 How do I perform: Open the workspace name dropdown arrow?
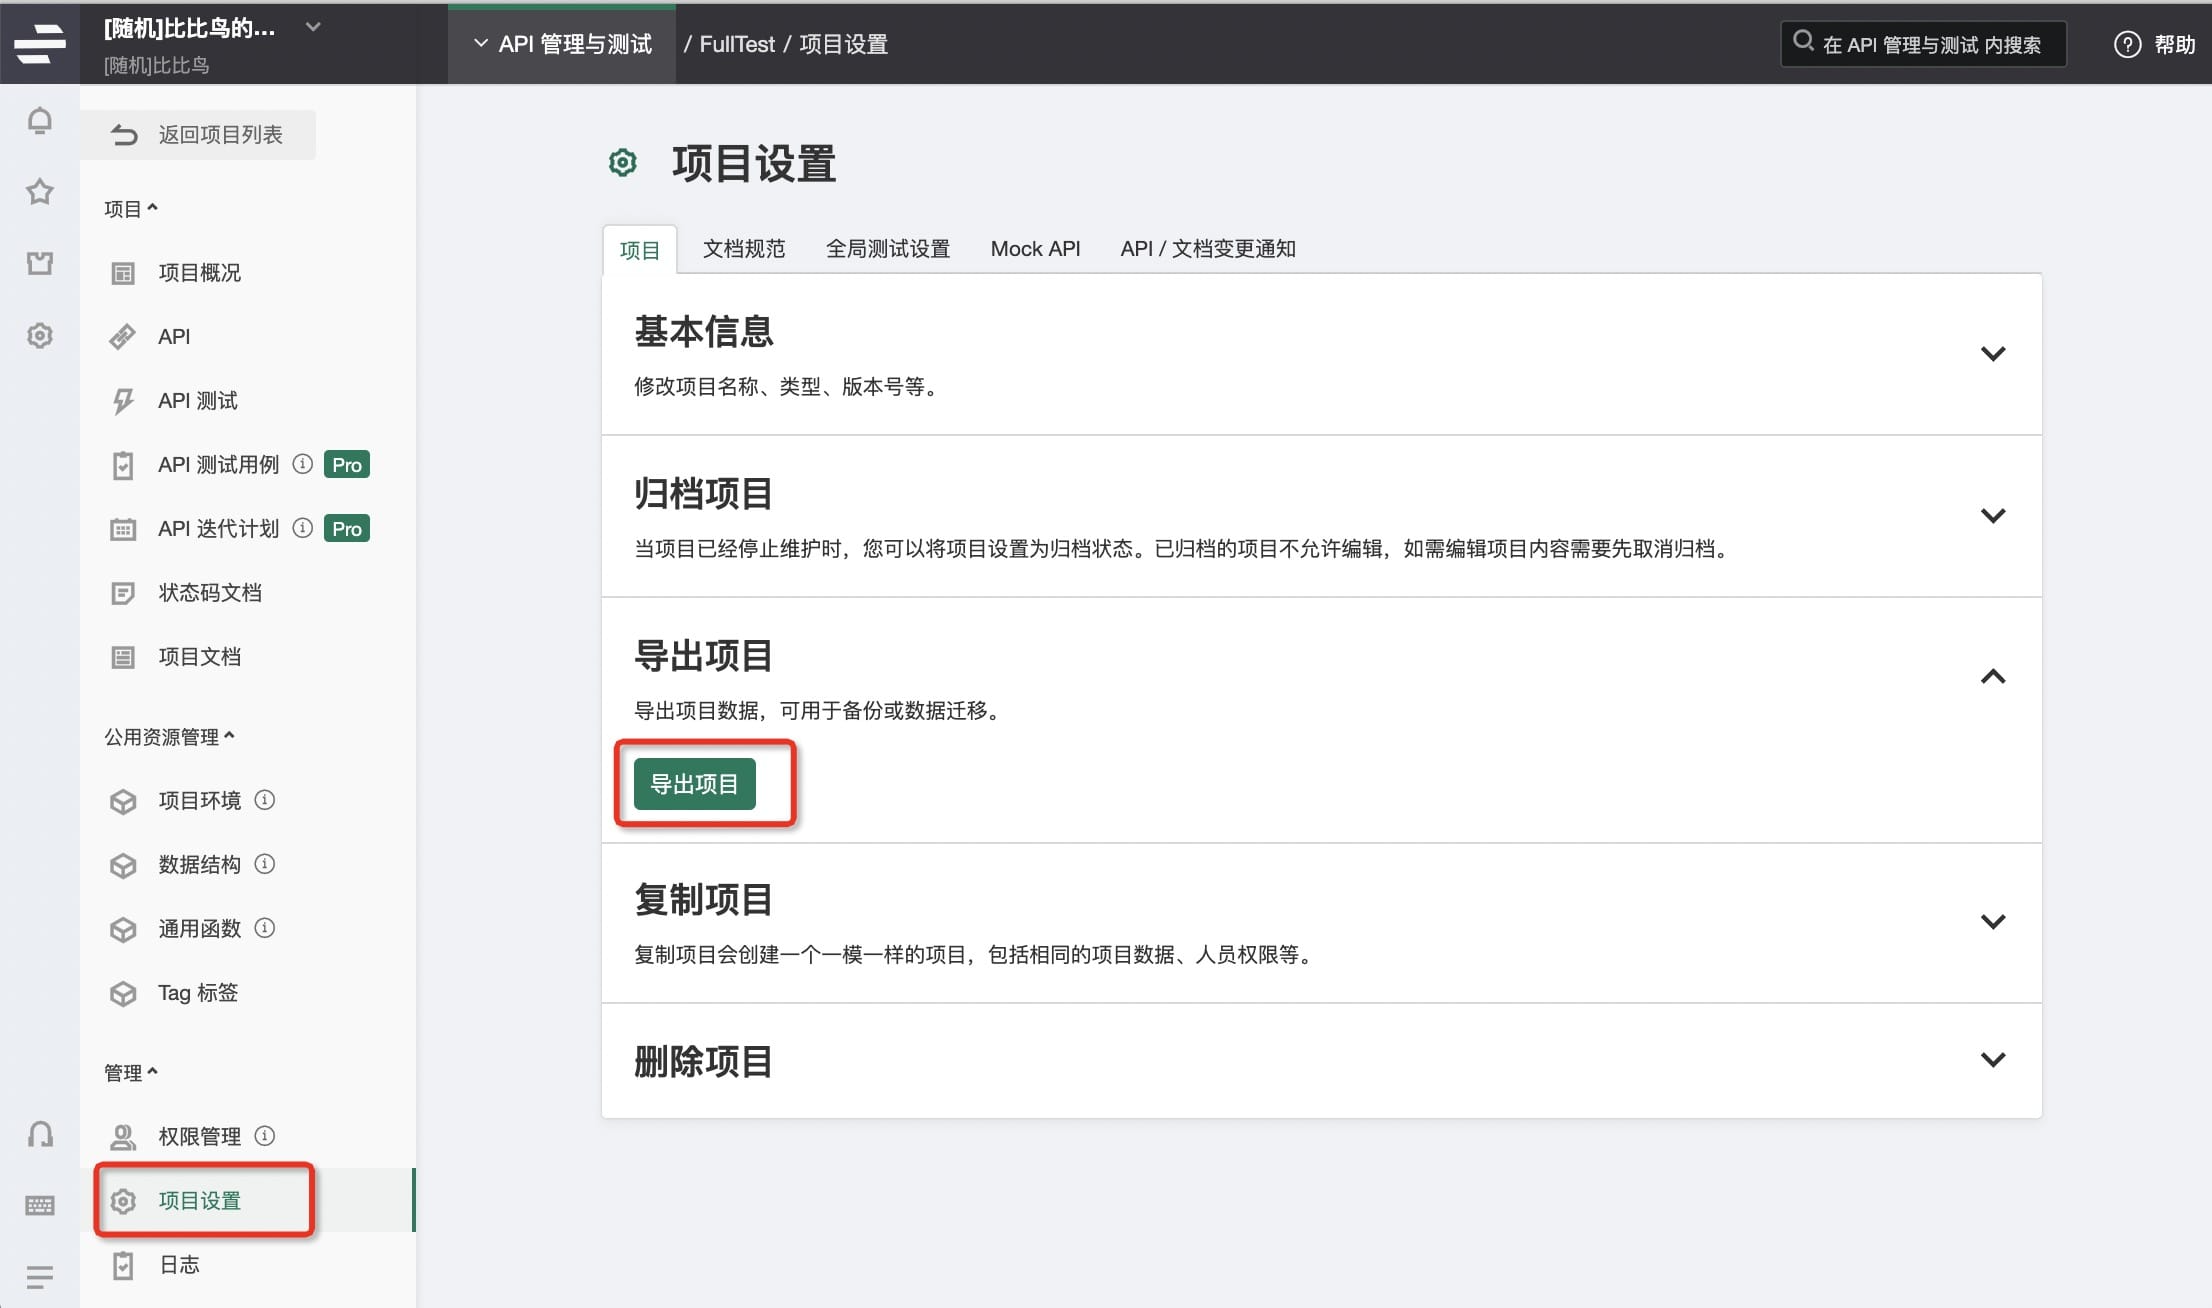pyautogui.click(x=313, y=27)
